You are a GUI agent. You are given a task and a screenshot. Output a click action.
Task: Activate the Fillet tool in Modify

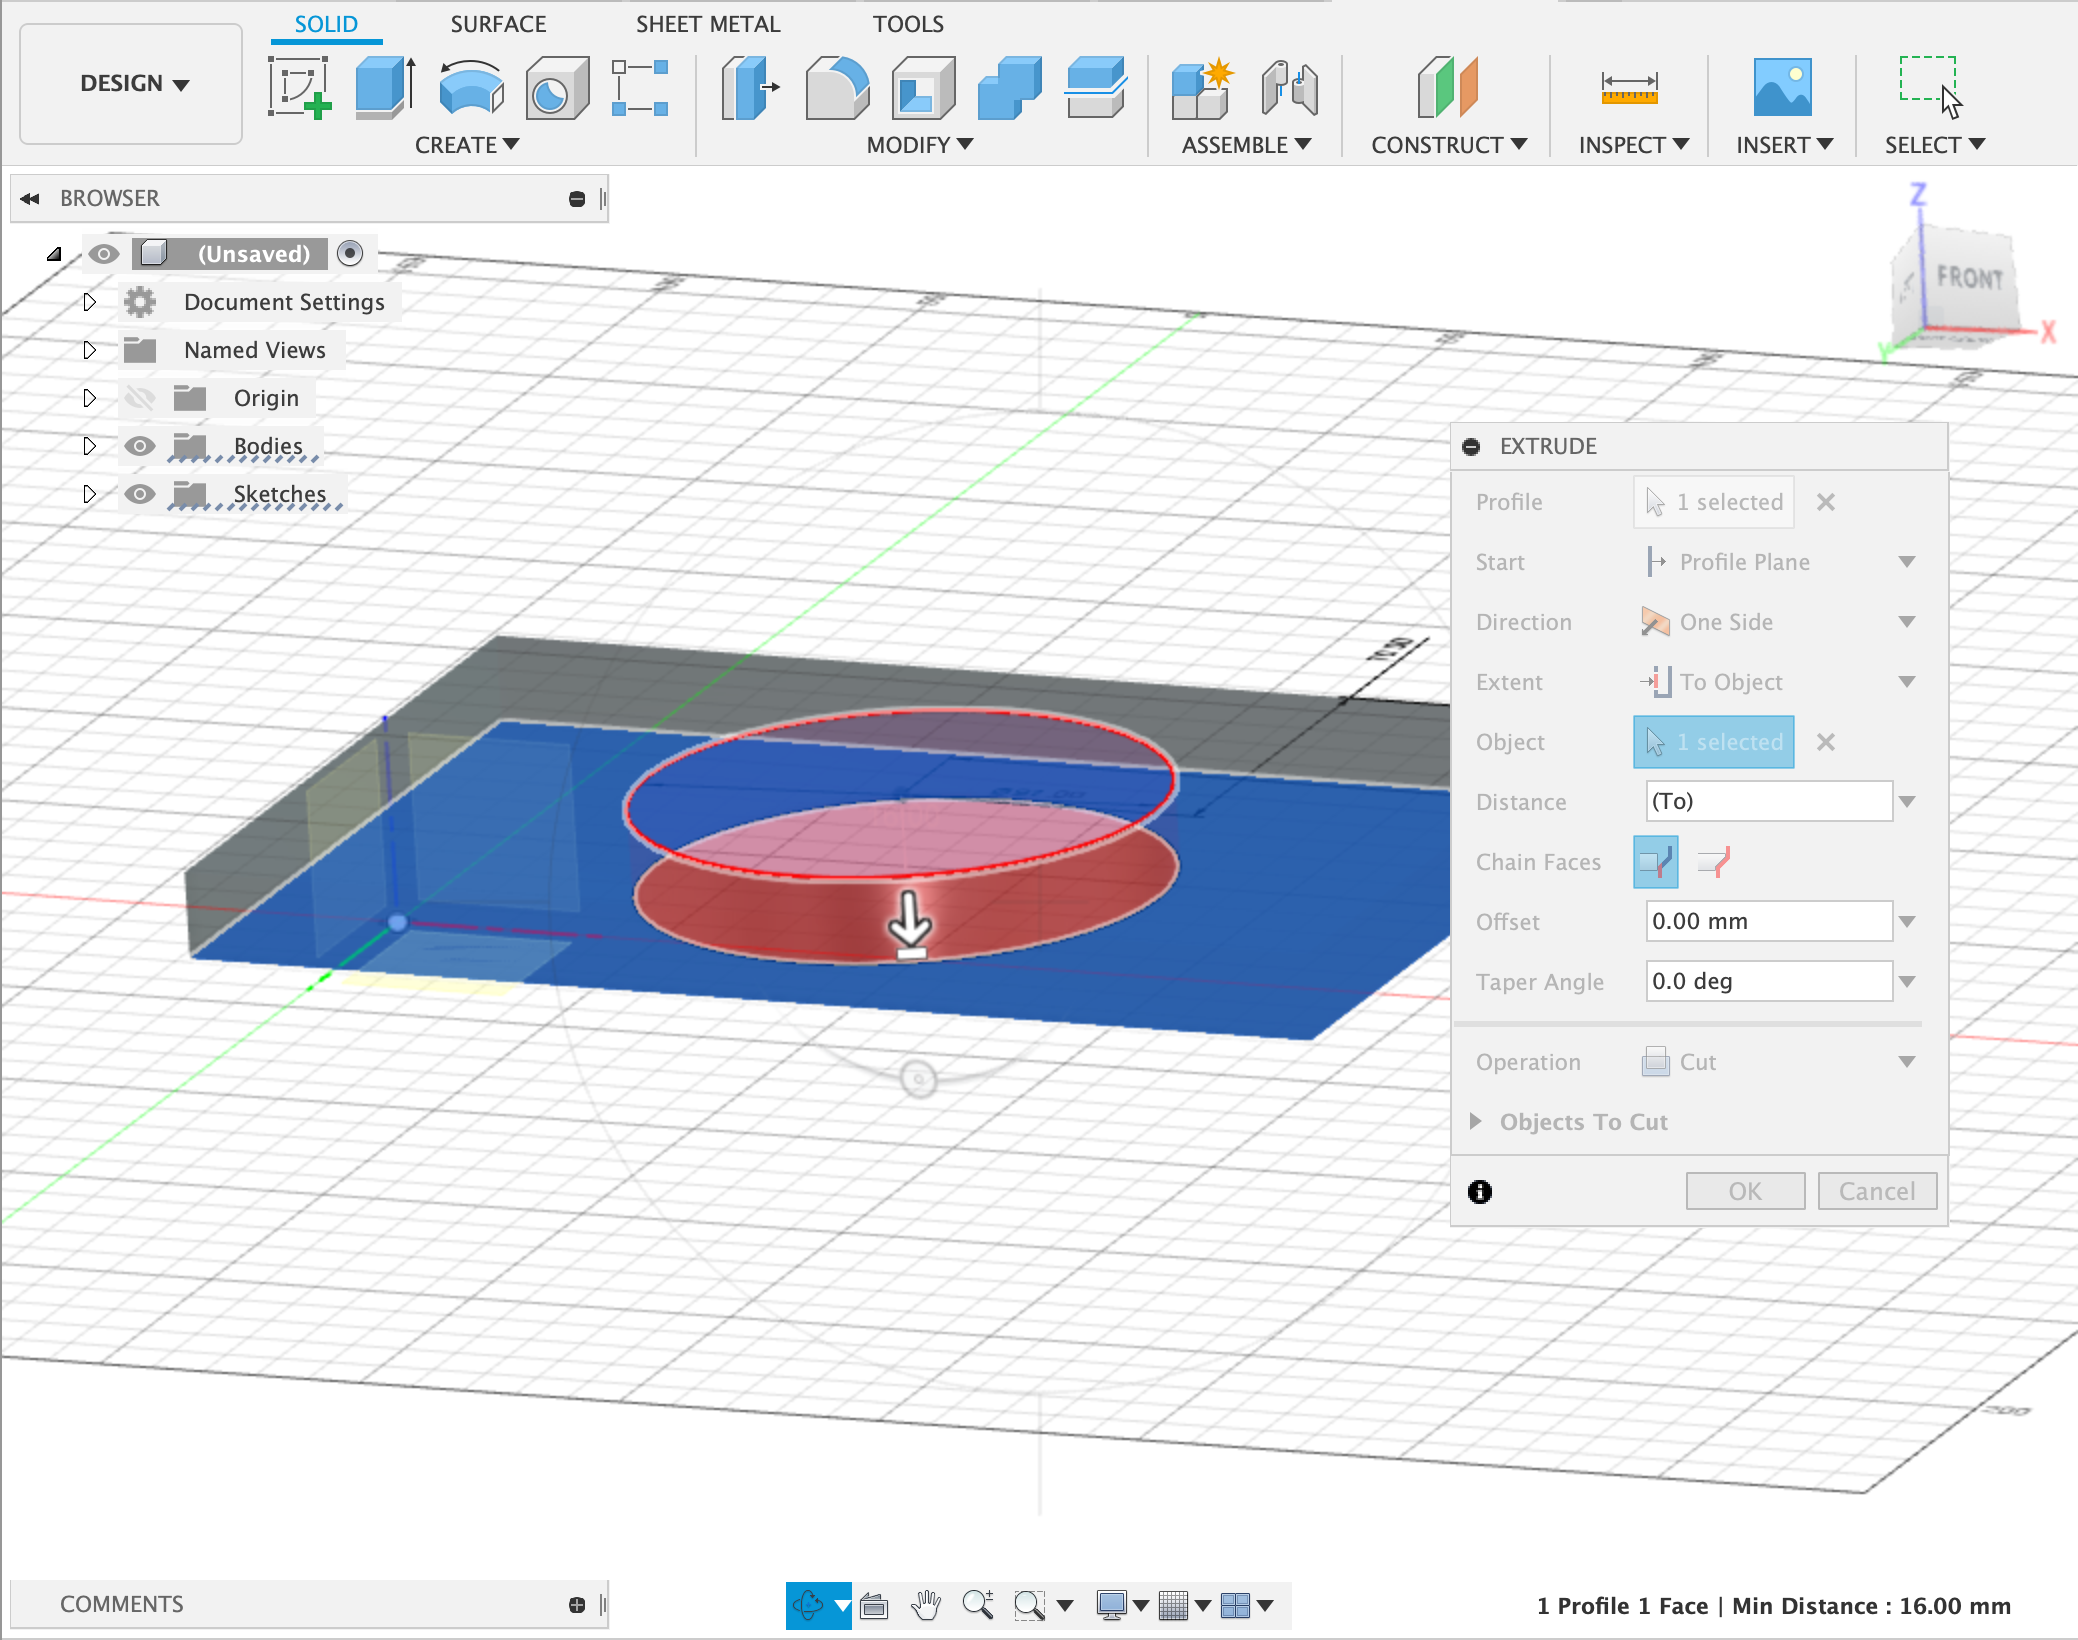click(x=836, y=88)
